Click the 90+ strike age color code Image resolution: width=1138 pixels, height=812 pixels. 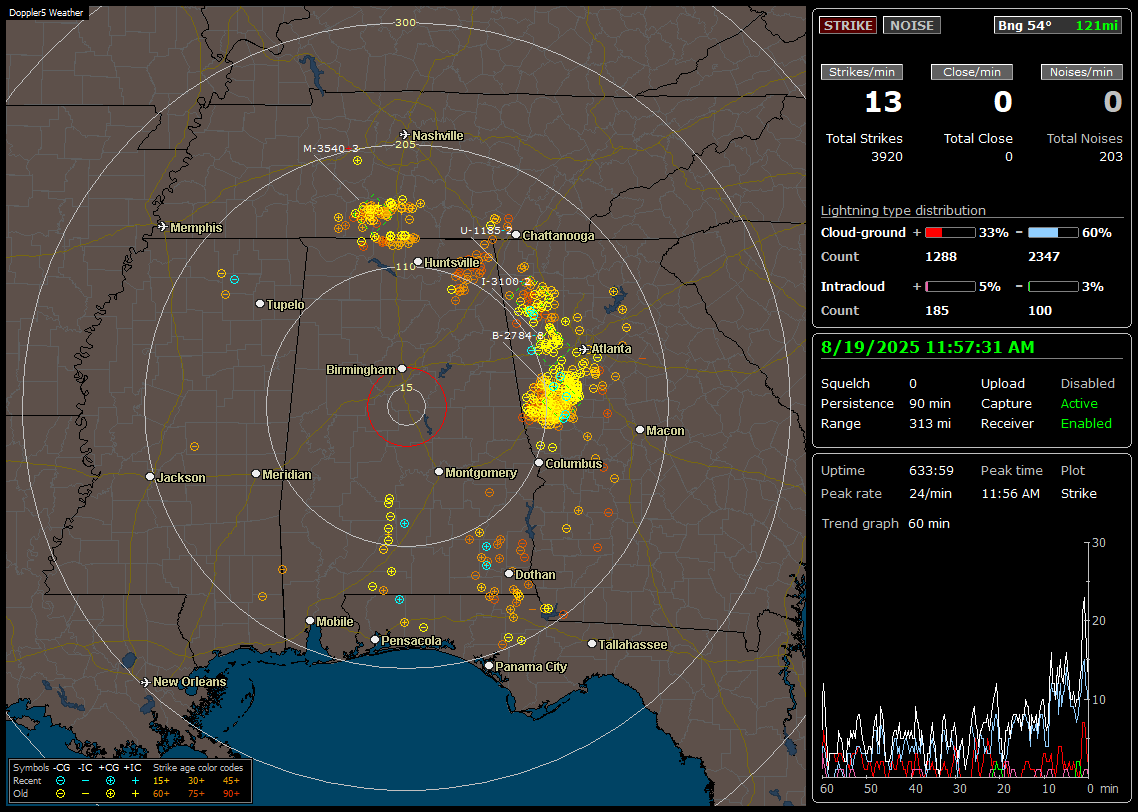click(x=231, y=794)
